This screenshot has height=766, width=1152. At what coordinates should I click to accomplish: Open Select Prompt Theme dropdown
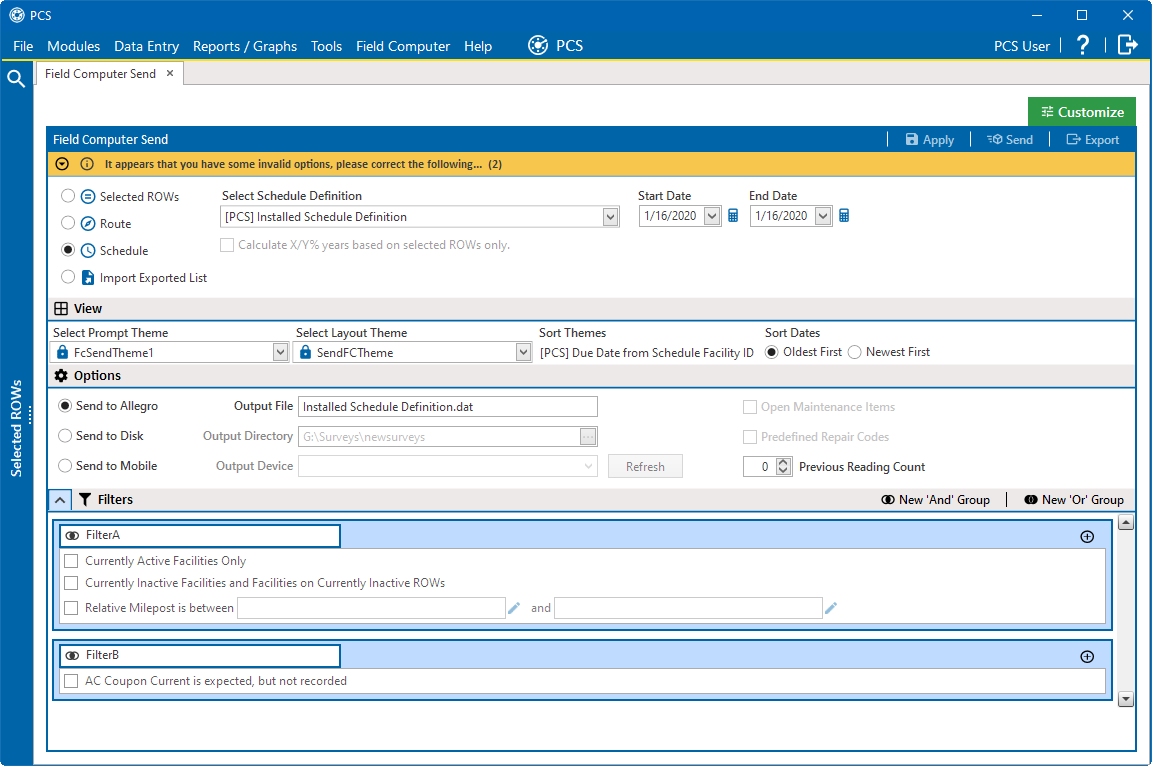pyautogui.click(x=280, y=353)
